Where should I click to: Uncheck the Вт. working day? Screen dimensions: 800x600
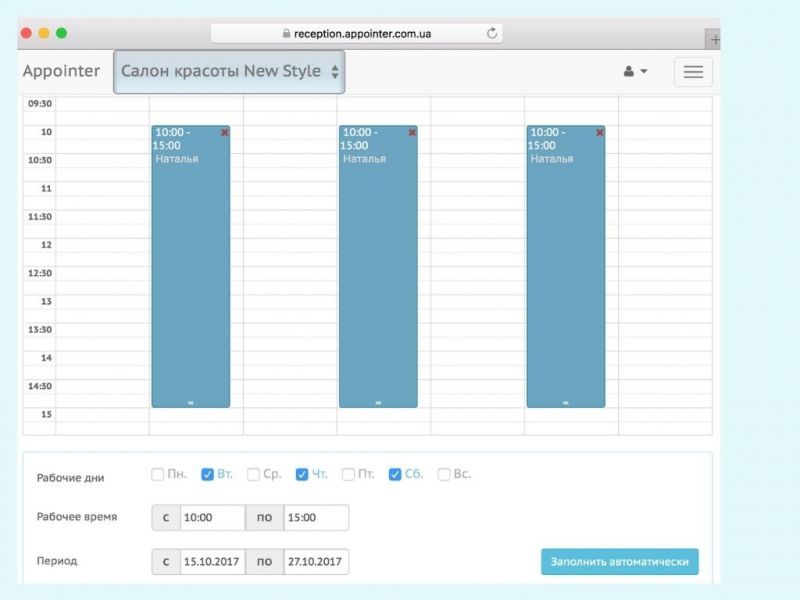[x=207, y=474]
